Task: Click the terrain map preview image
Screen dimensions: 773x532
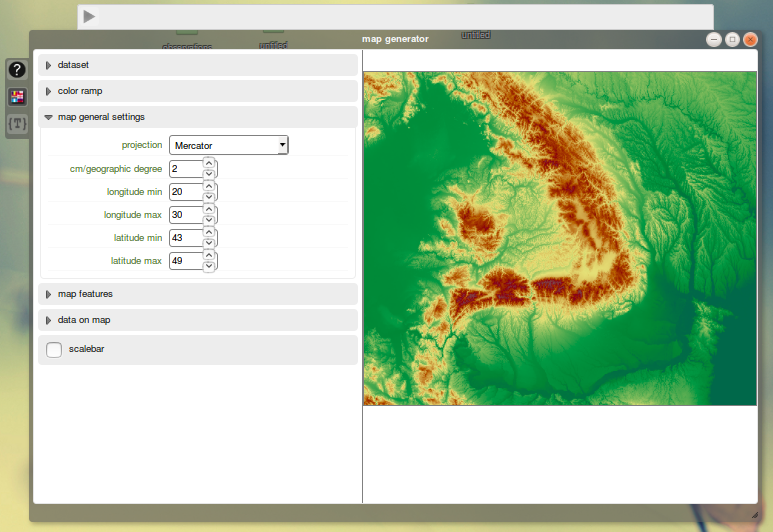Action: (560, 238)
